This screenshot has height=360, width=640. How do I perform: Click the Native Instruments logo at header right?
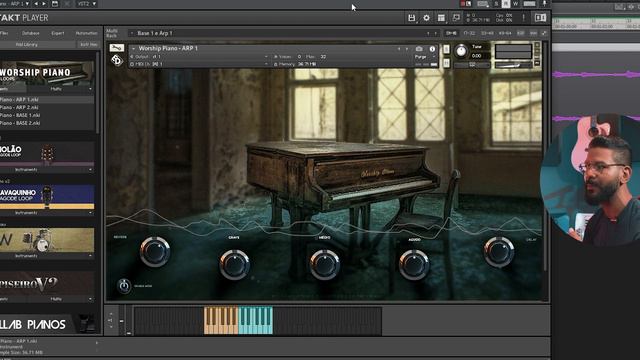click(540, 18)
